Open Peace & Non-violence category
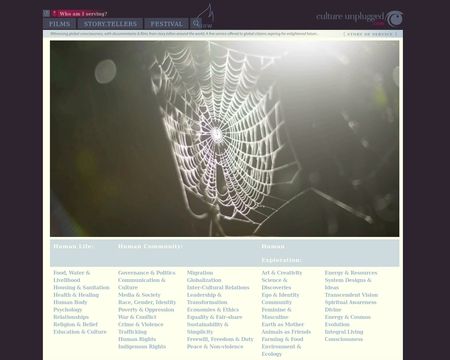 pos(215,346)
